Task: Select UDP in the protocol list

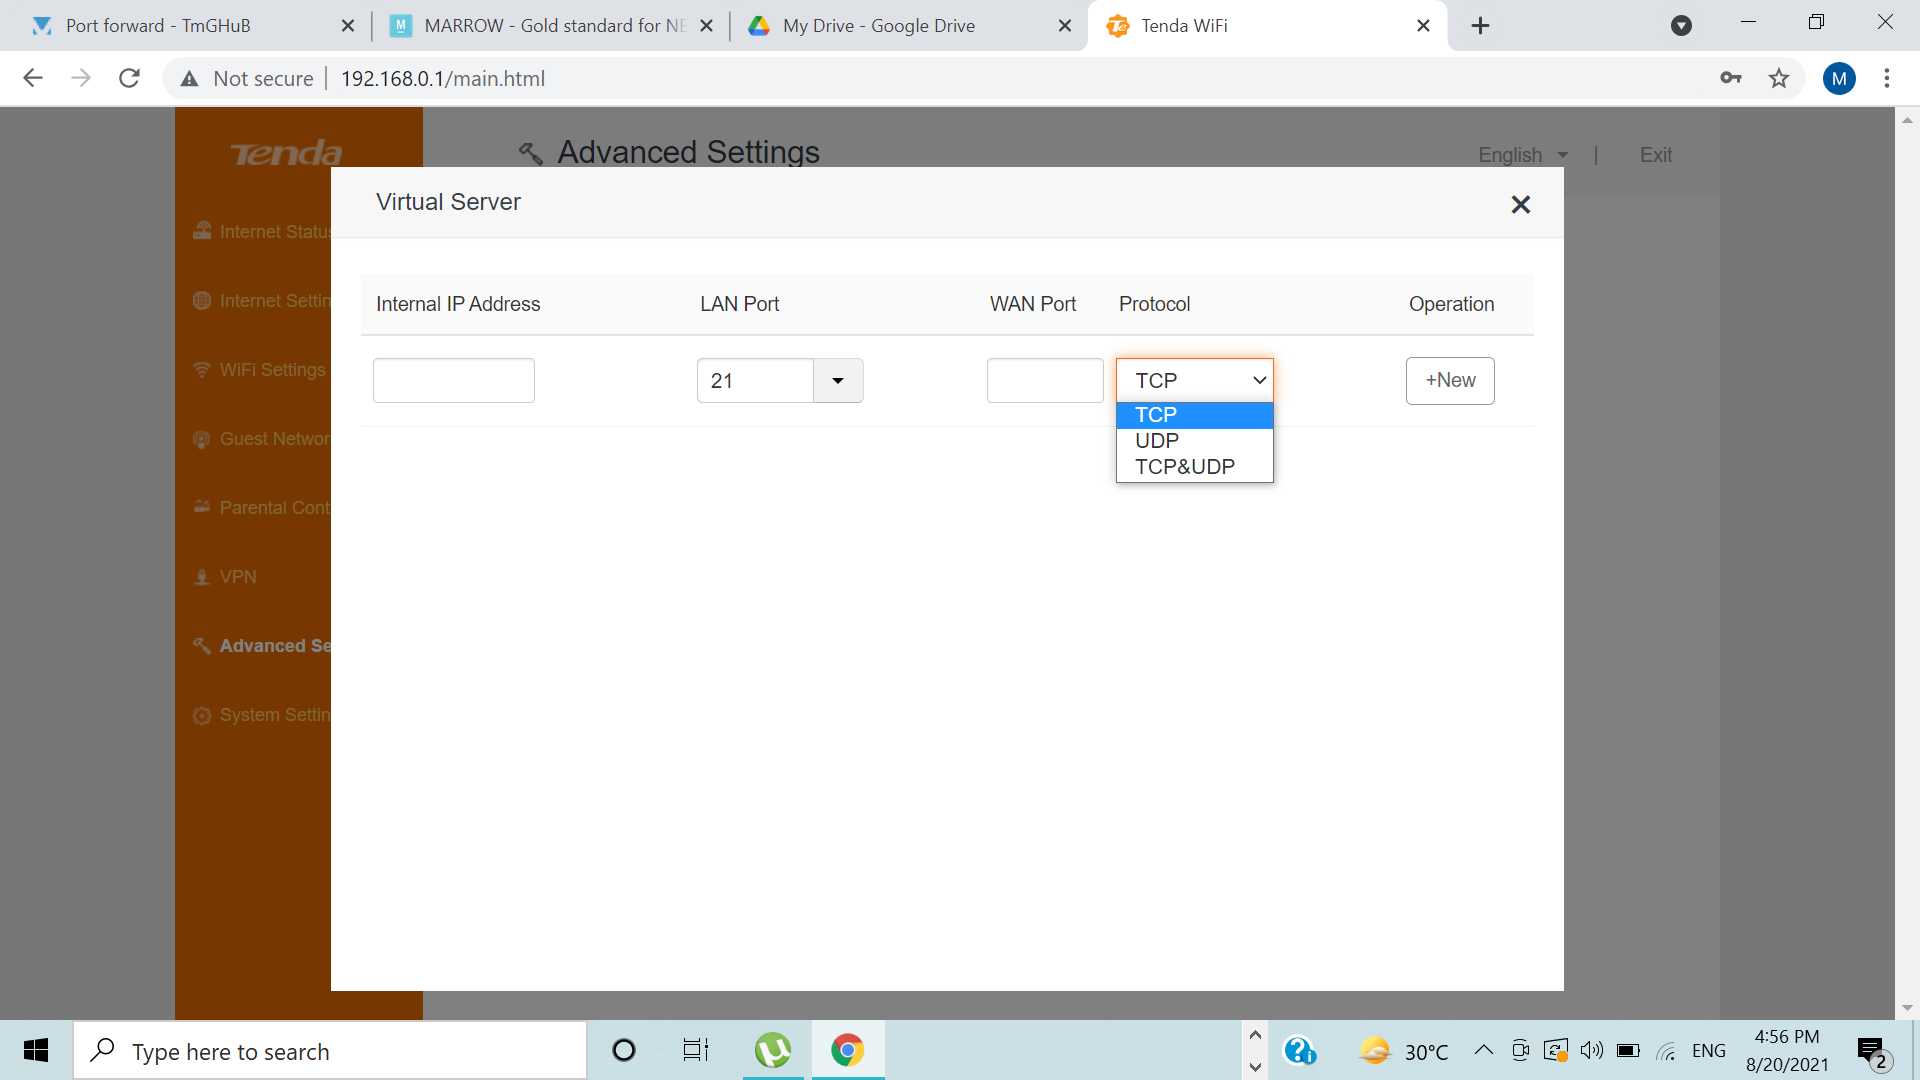Action: tap(1157, 441)
